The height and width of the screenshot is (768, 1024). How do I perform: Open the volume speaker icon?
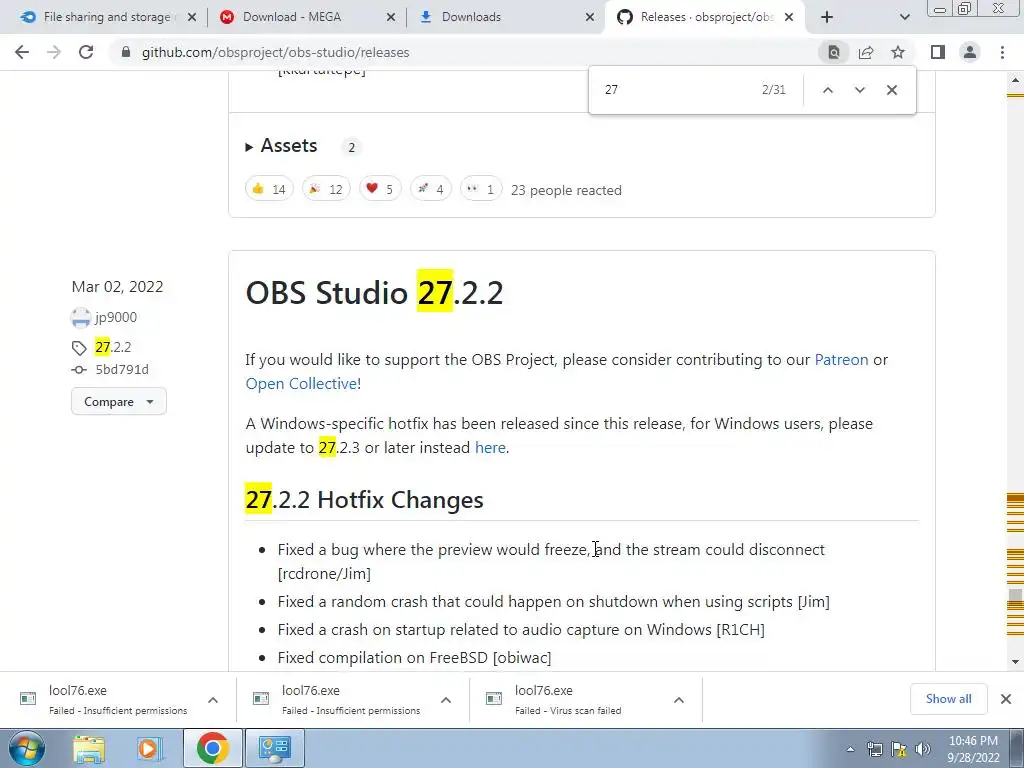922,750
